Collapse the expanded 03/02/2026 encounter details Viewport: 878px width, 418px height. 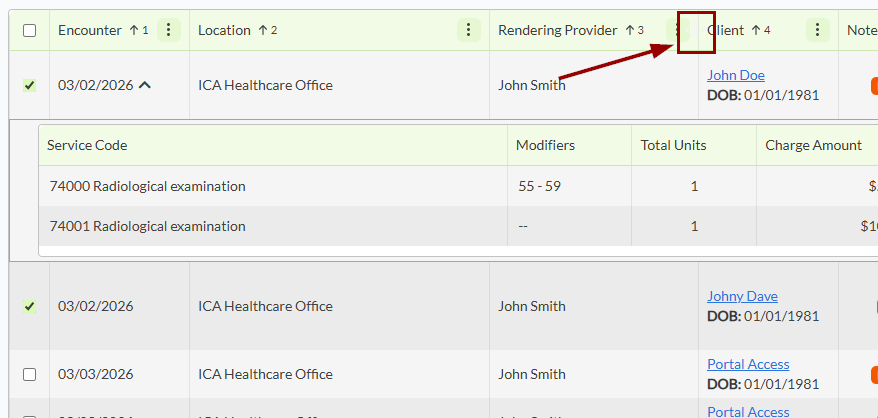[x=146, y=85]
